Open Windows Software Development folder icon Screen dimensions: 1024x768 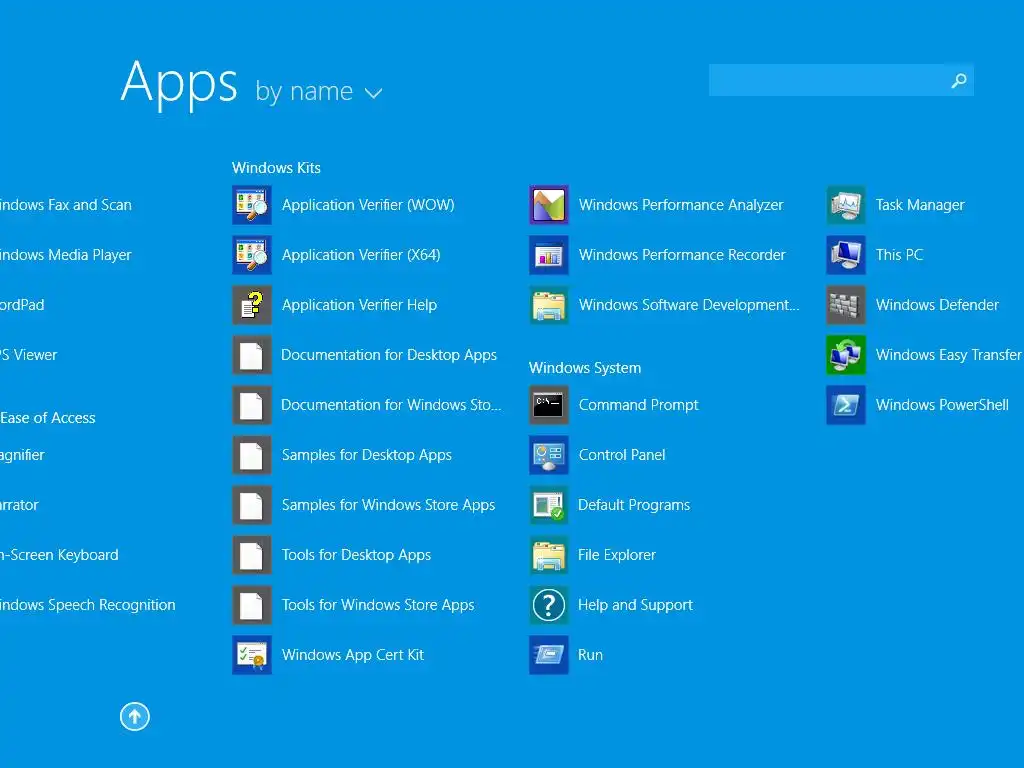549,305
